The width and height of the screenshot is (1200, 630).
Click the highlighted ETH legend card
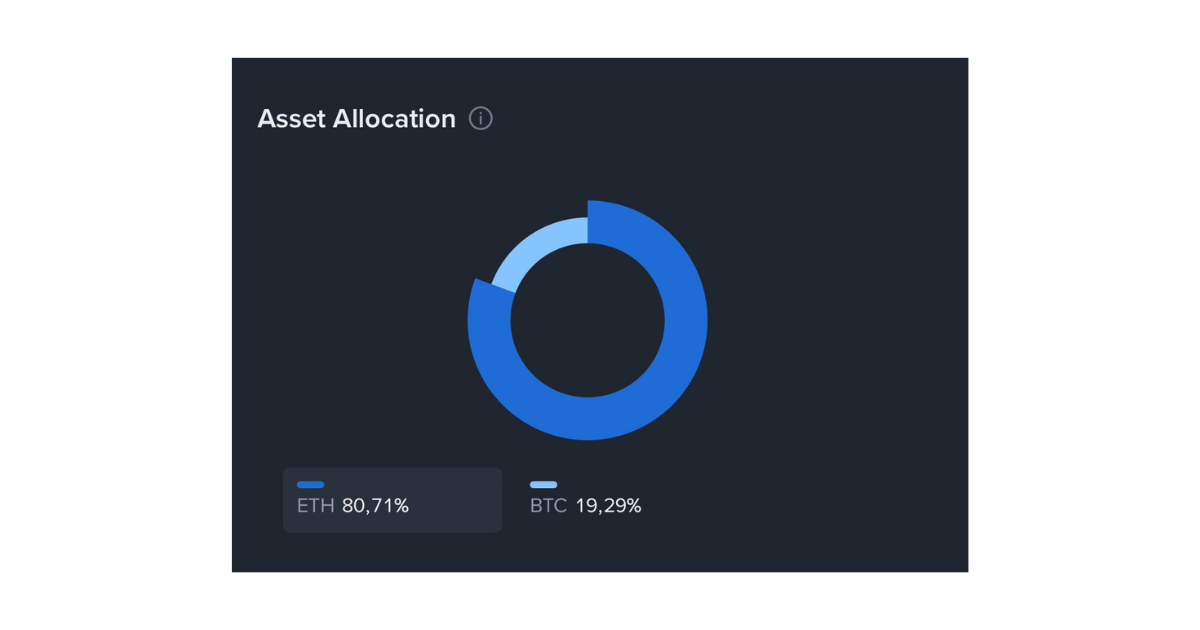click(x=392, y=500)
